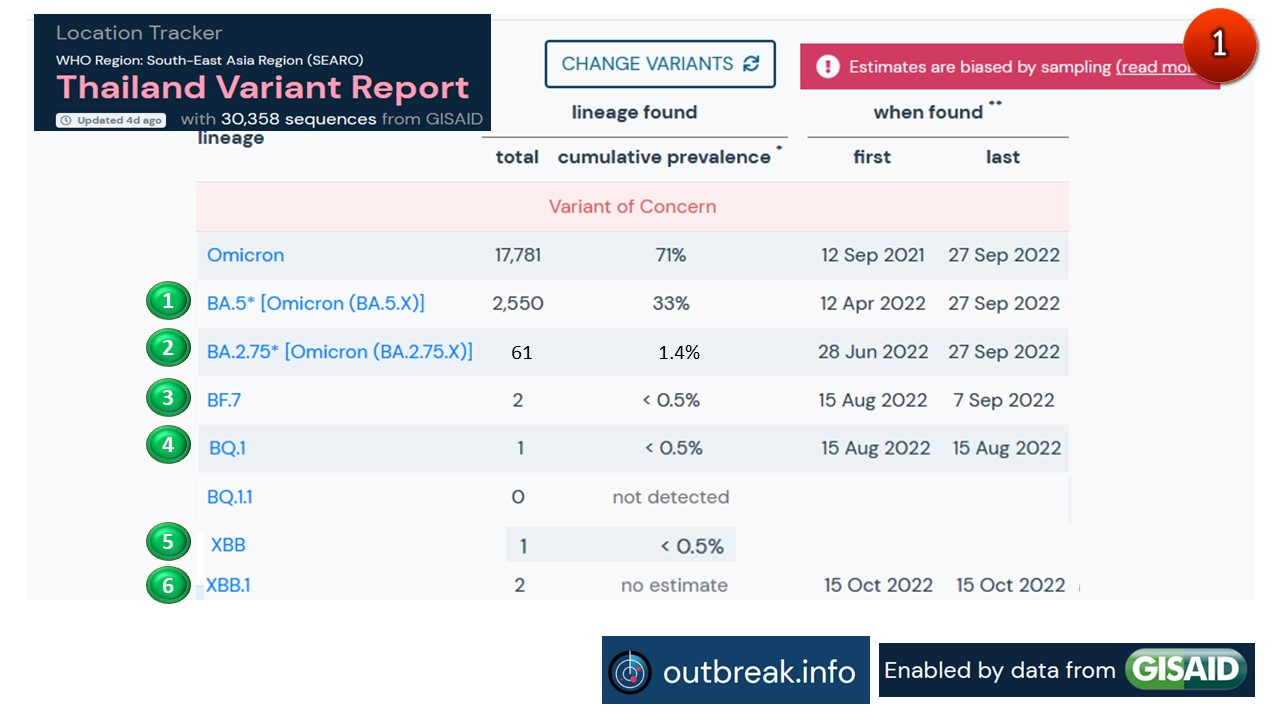Click the warning exclamation icon in red banner
1280x720 pixels.
[x=828, y=67]
